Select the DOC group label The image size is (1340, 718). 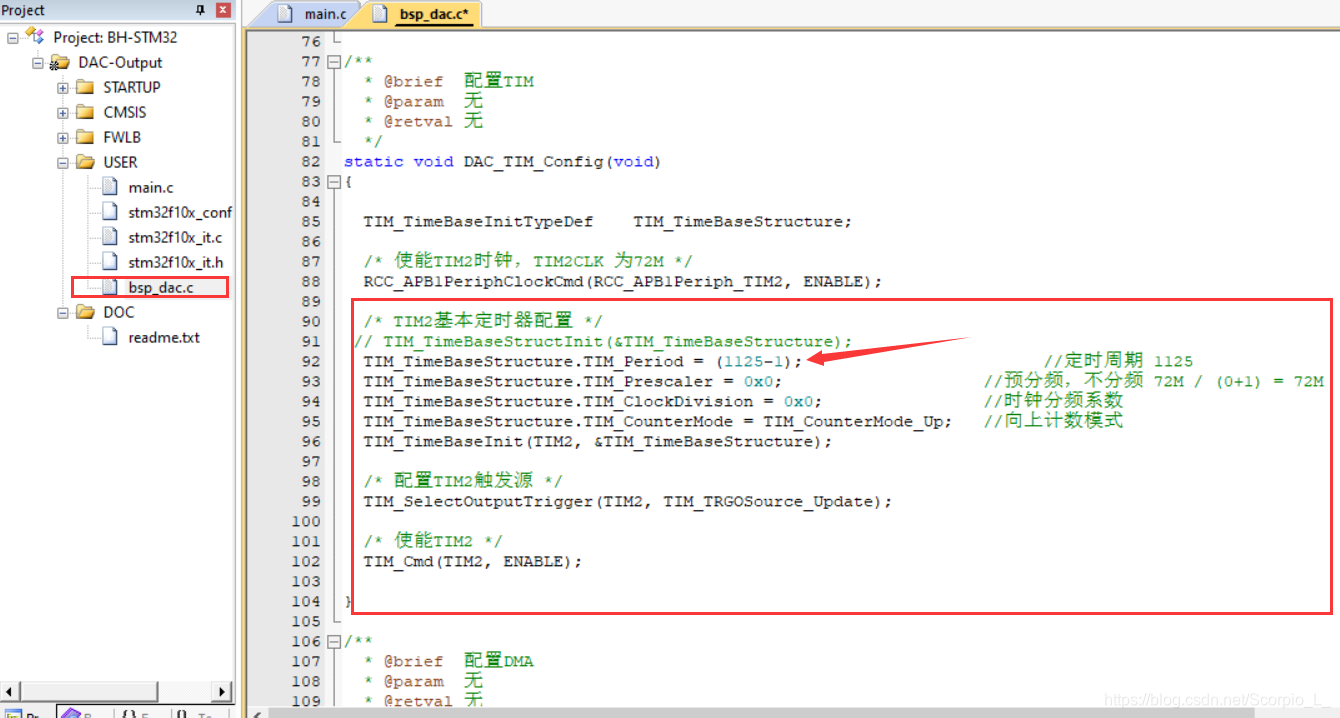coord(119,312)
